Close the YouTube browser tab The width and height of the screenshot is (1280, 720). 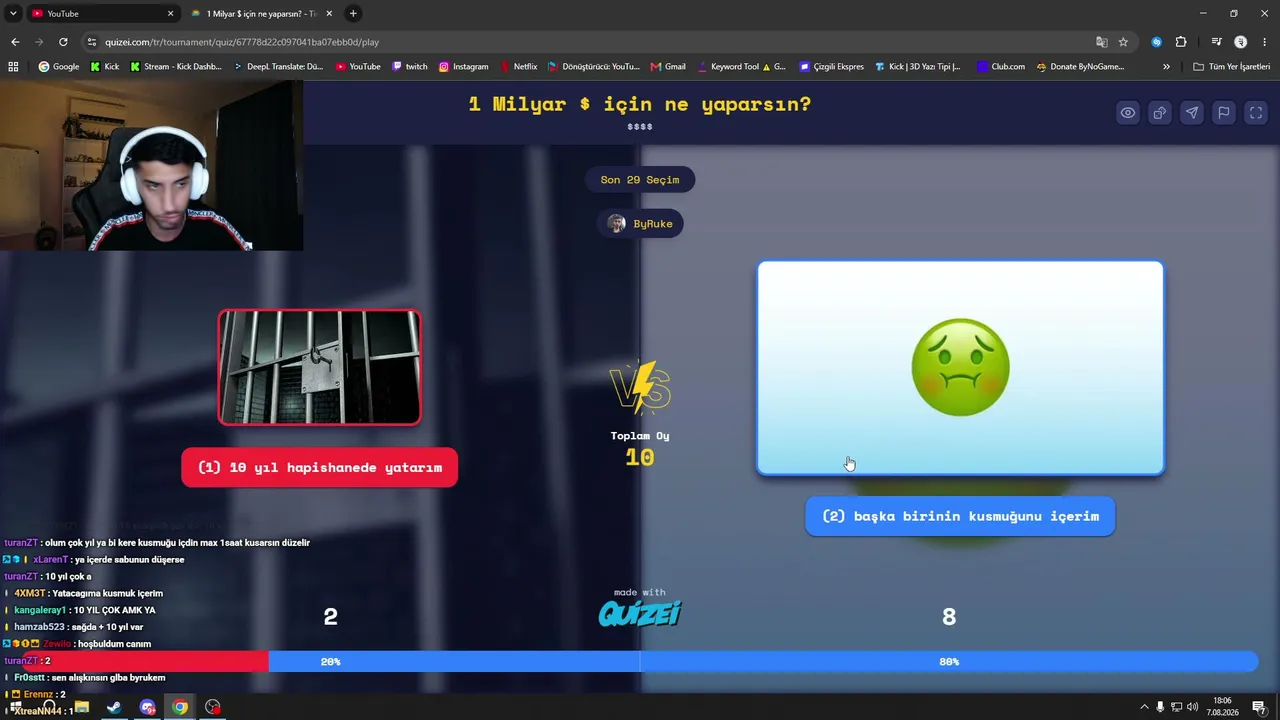tap(170, 13)
